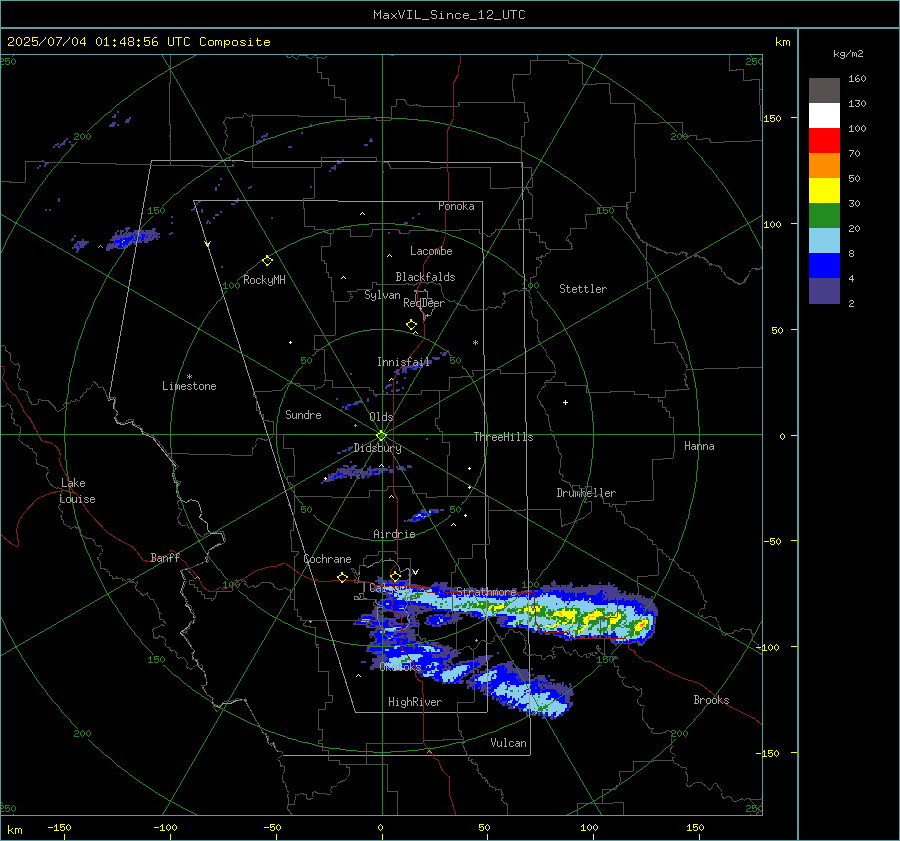Click the Cochrane label
The height and width of the screenshot is (841, 900).
(327, 559)
